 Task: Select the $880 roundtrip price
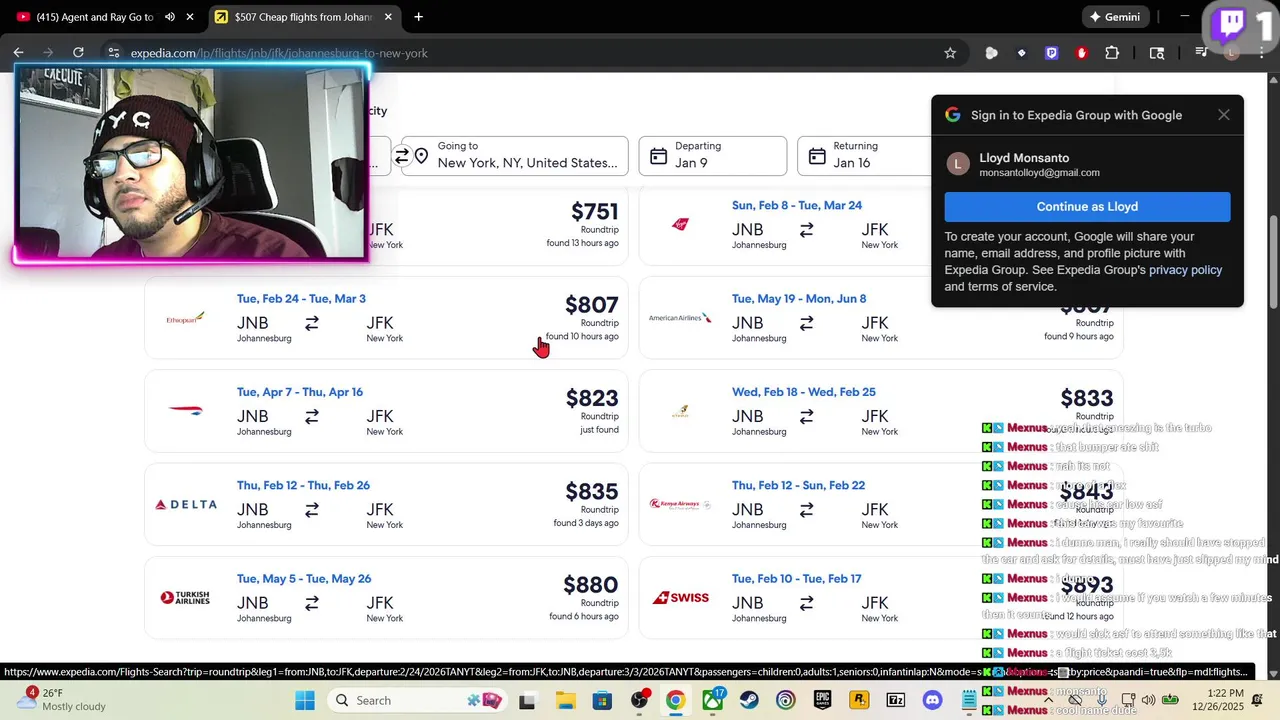[591, 585]
